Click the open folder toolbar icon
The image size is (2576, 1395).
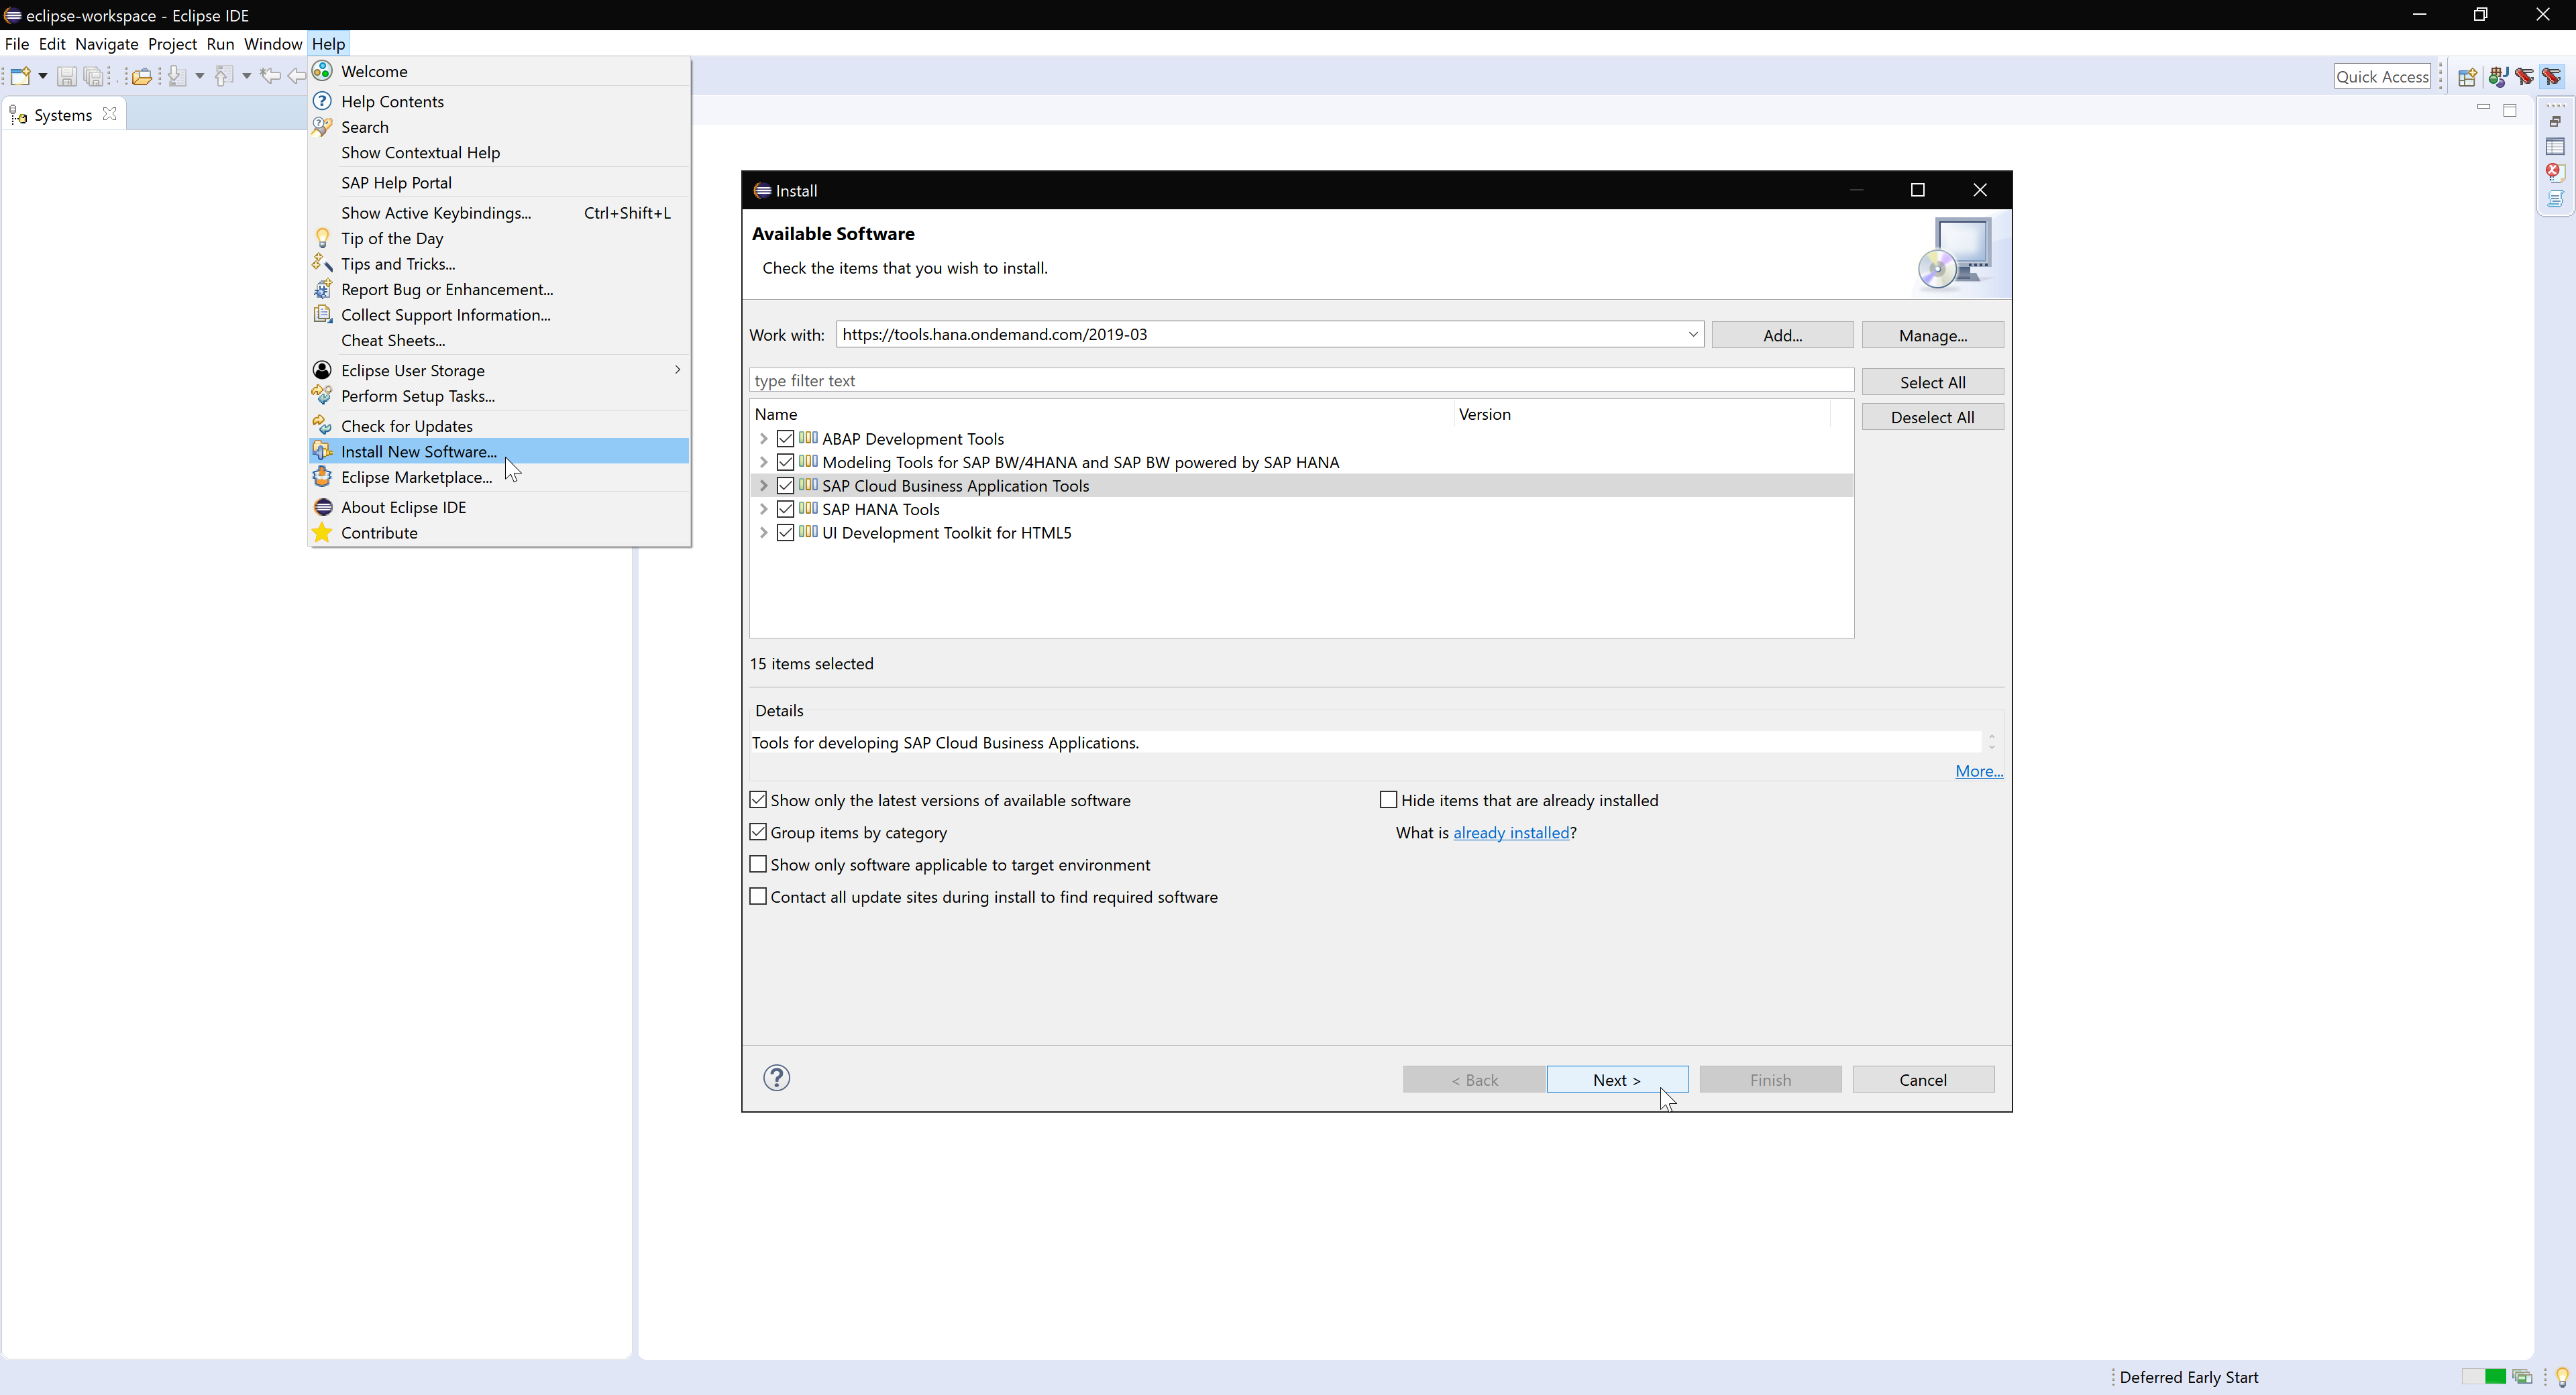coord(141,76)
